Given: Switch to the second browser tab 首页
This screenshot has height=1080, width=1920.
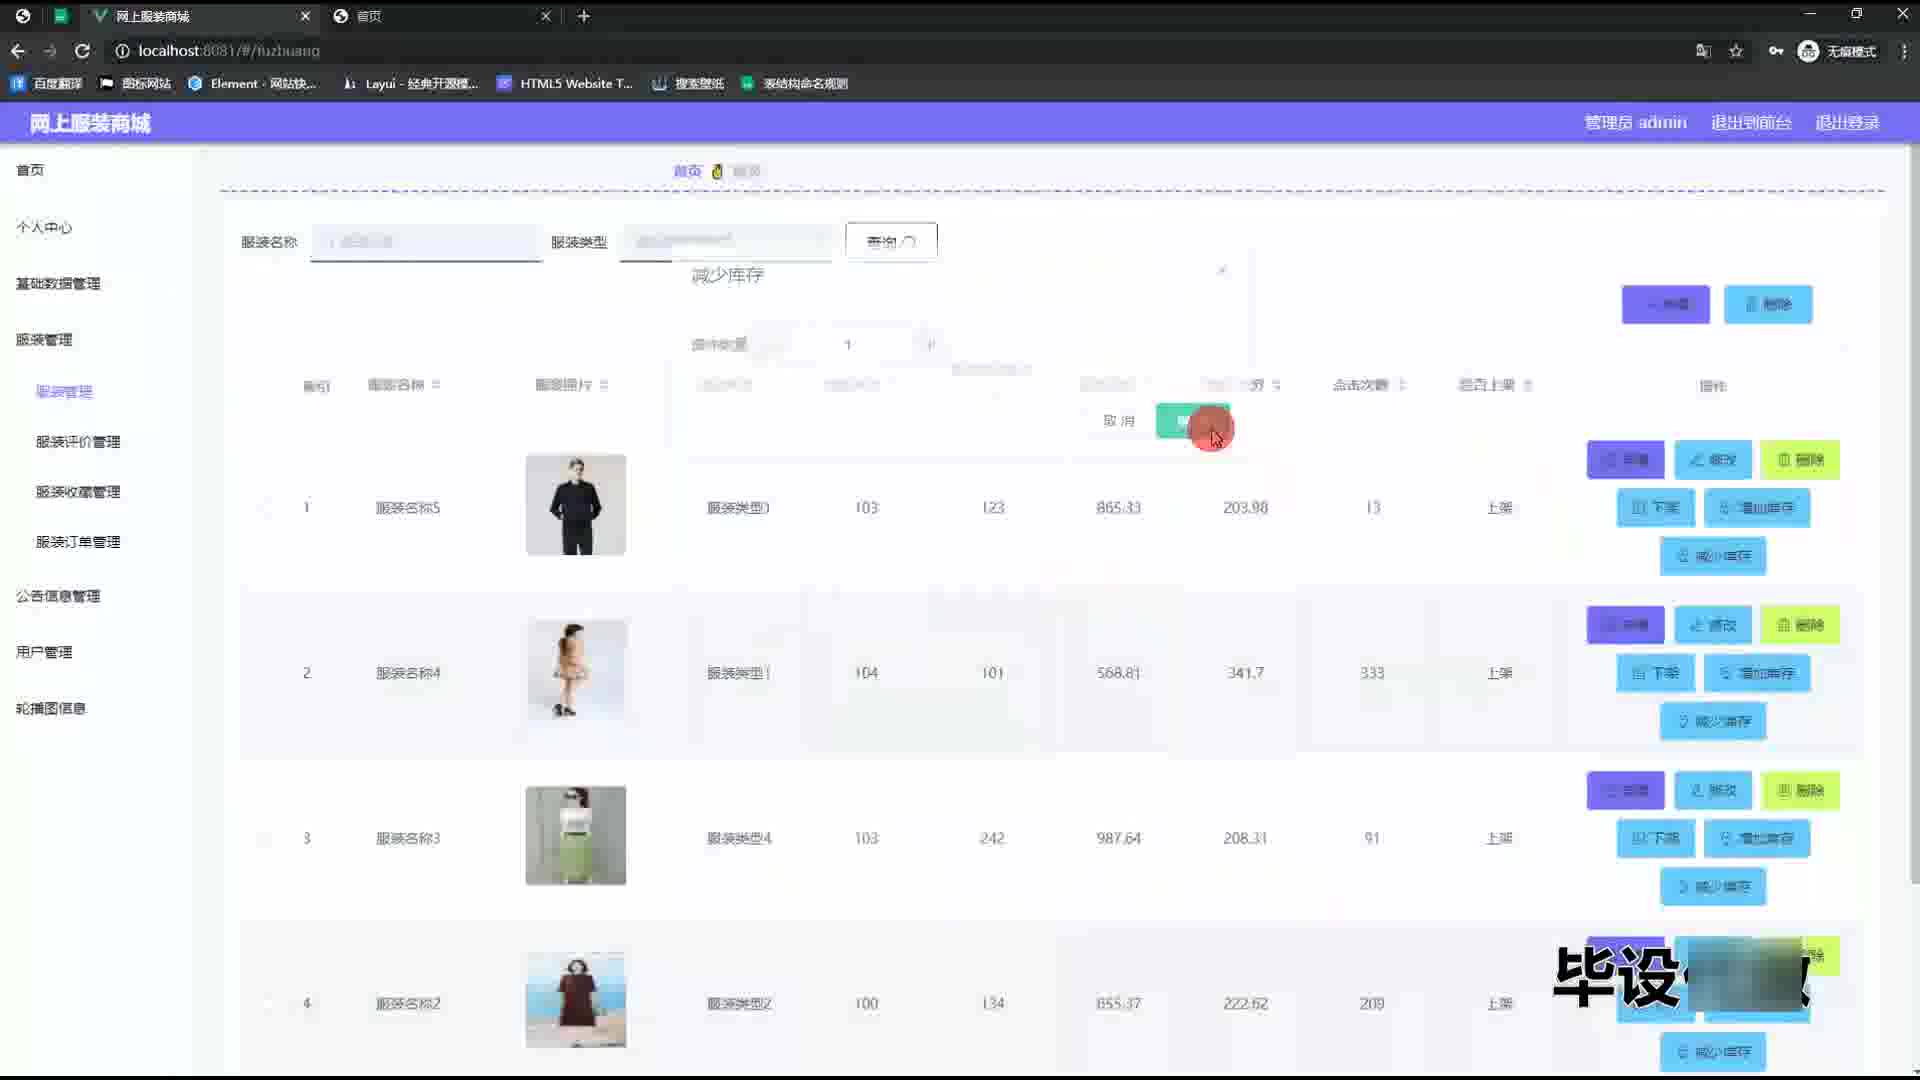Looking at the screenshot, I should click(440, 16).
